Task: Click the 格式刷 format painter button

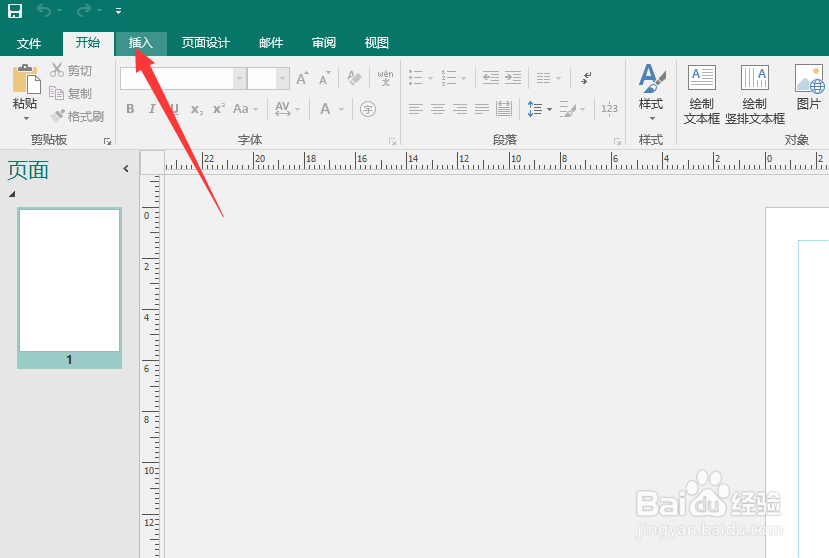Action: (x=77, y=116)
